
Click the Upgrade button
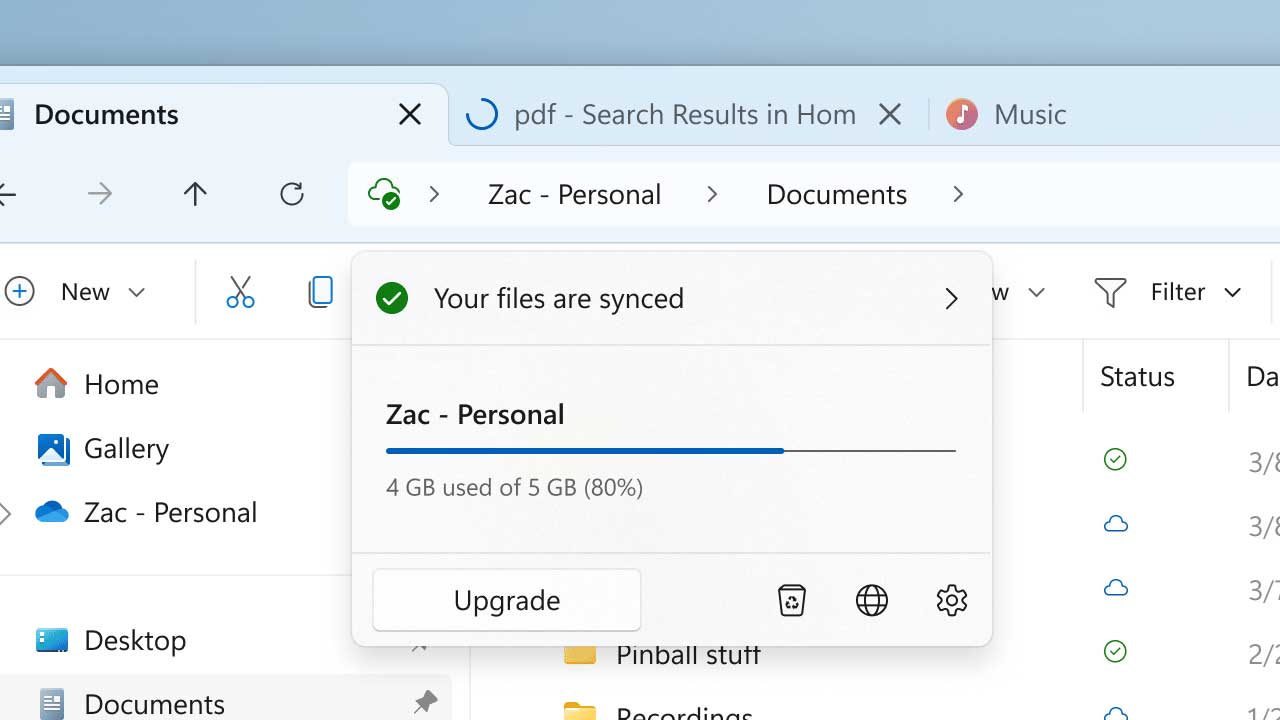[x=506, y=600]
